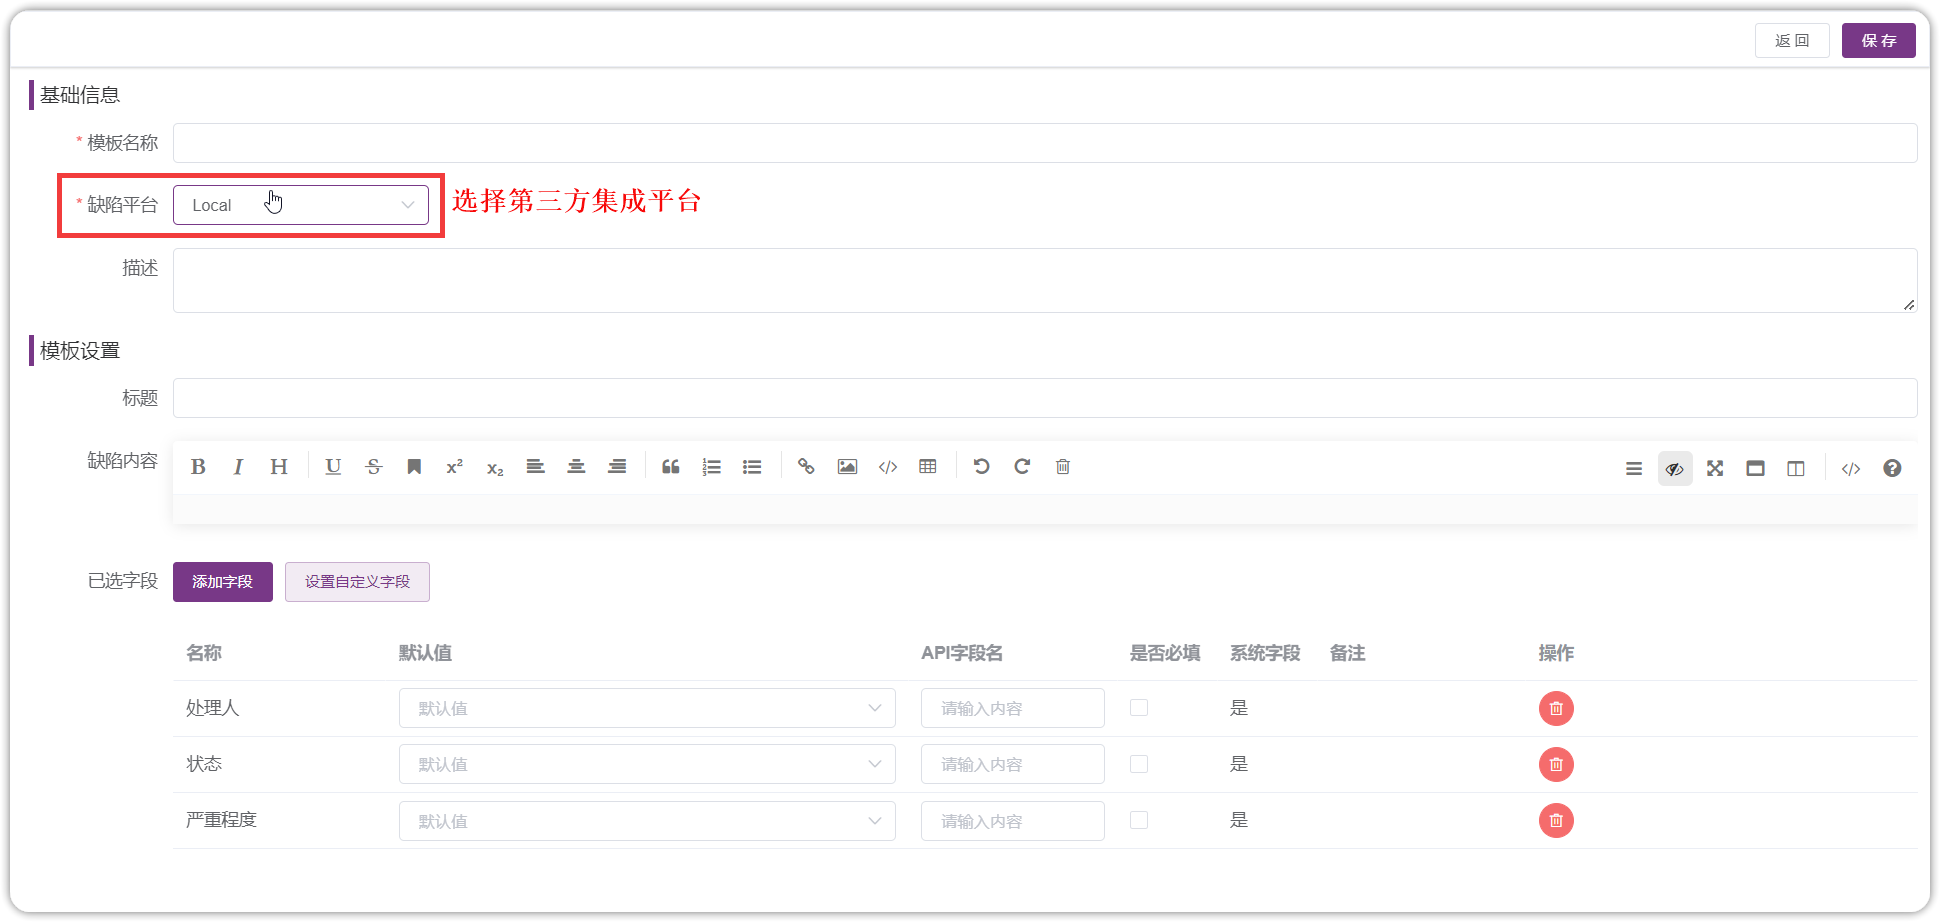Focus API字段名 input for 状态

(1013, 764)
